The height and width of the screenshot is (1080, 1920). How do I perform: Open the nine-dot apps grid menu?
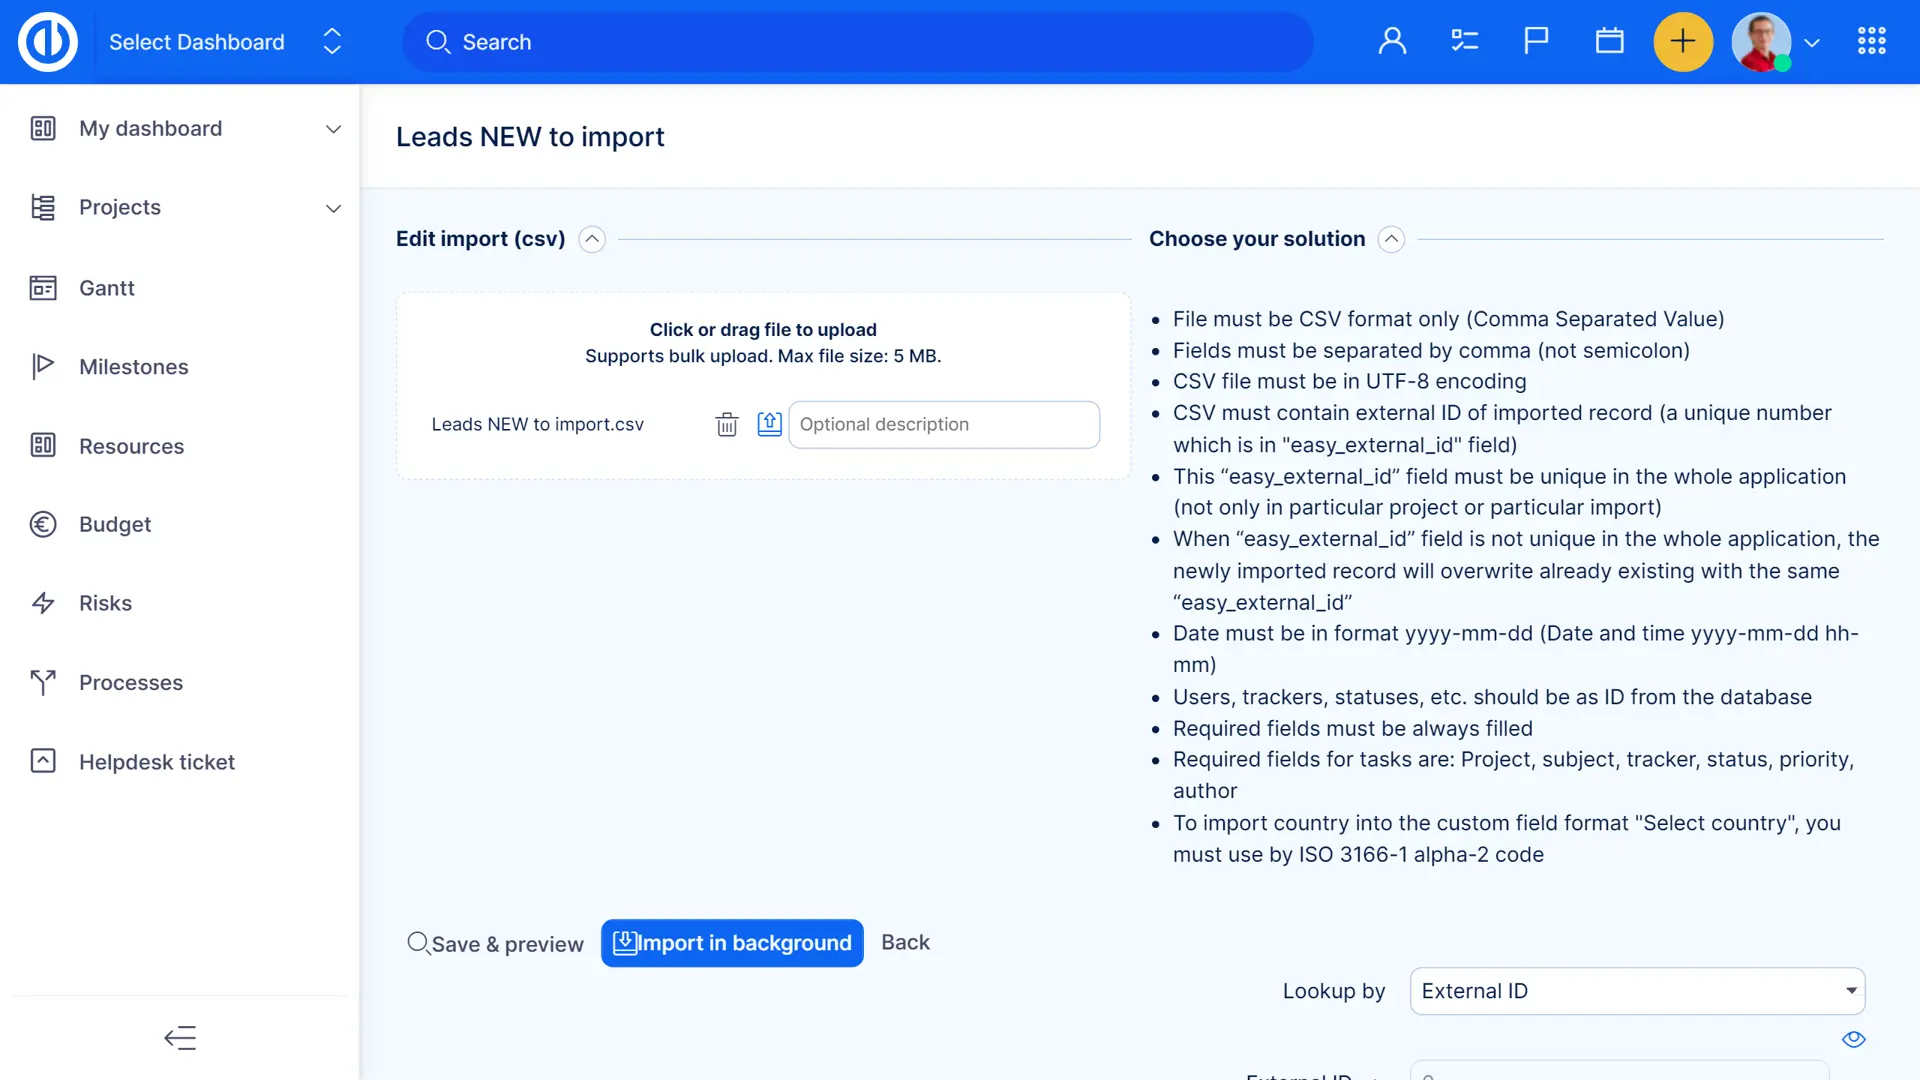pos(1871,42)
